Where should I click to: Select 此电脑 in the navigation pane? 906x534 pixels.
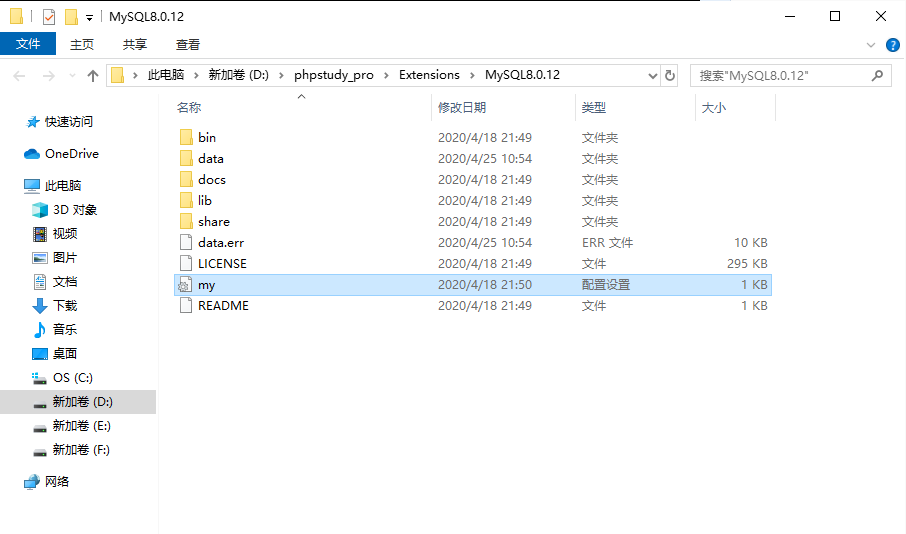tap(62, 186)
